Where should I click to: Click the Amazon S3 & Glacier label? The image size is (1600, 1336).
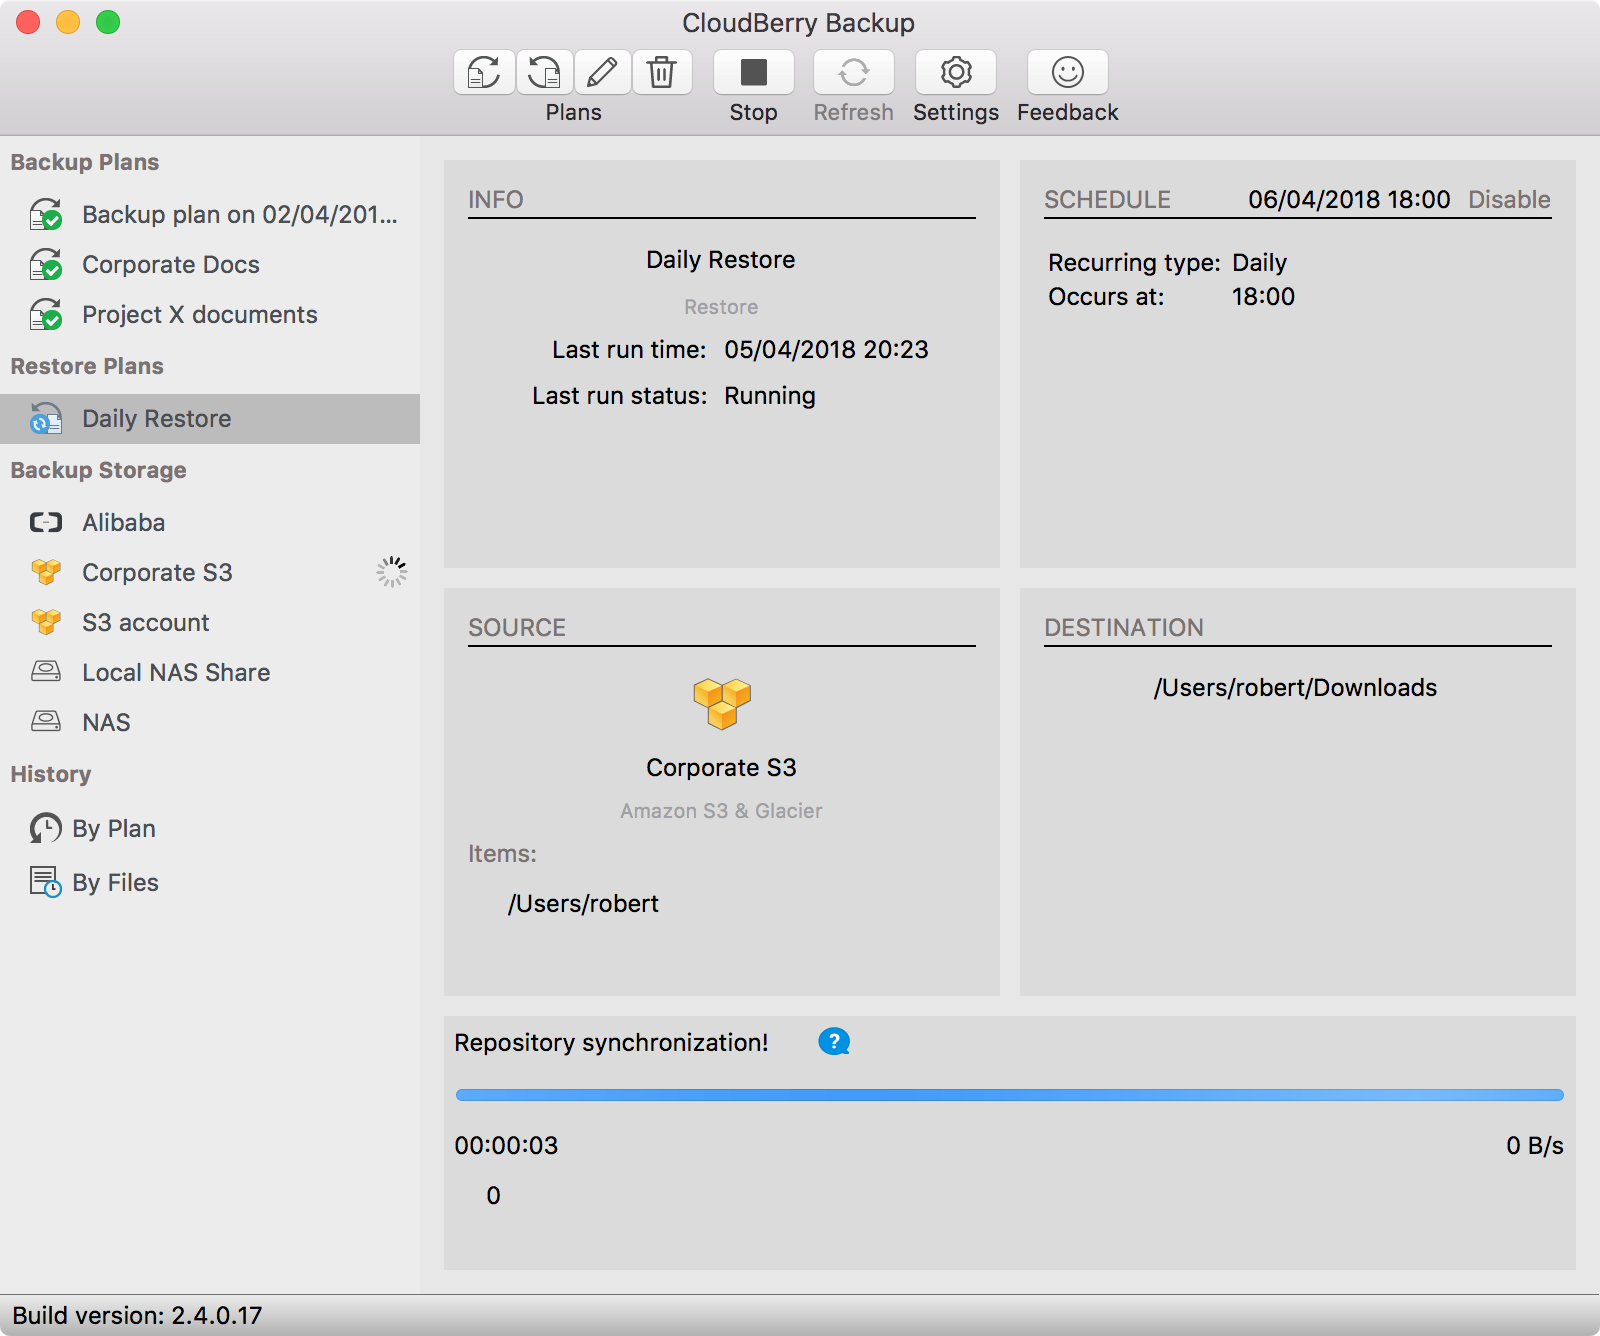click(721, 811)
